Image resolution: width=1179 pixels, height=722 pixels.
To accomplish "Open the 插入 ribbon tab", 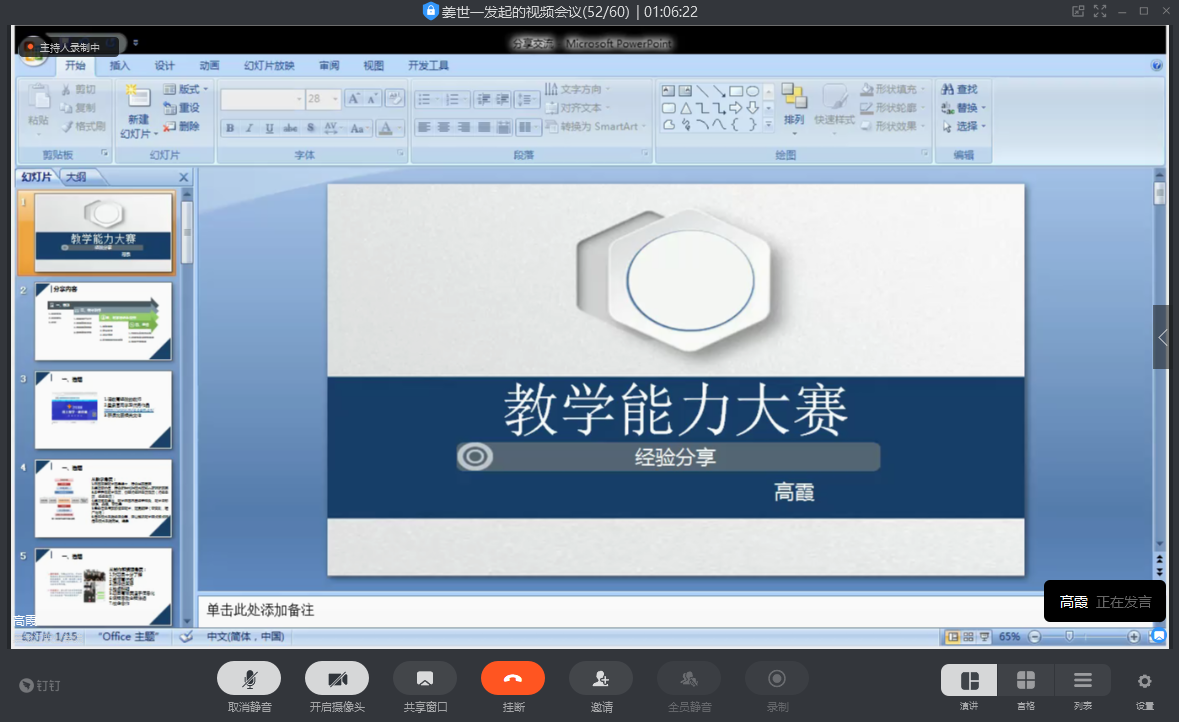I will [x=120, y=66].
